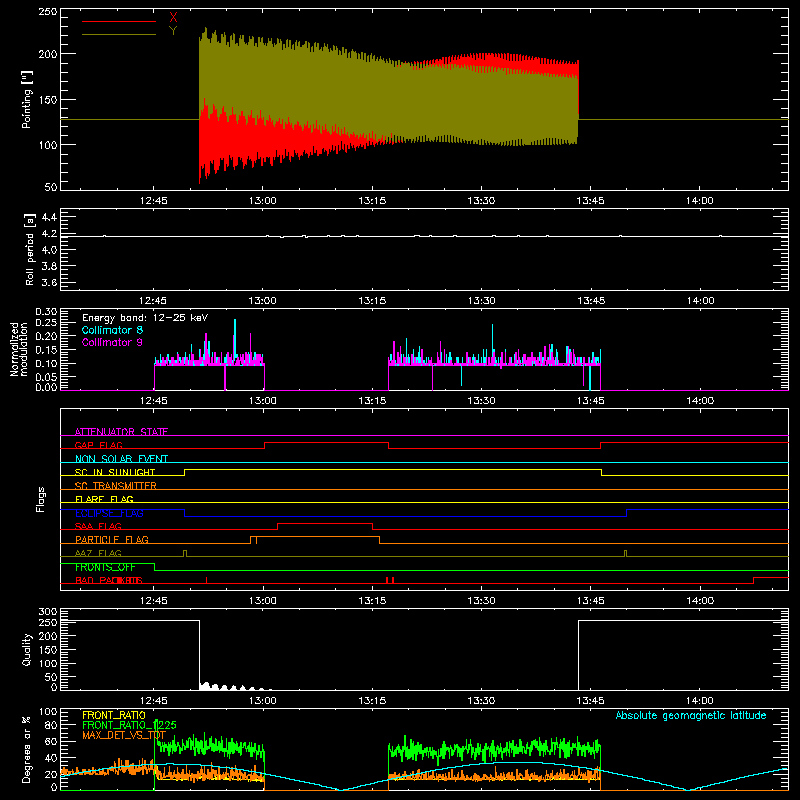The width and height of the screenshot is (800, 800).
Task: Select the yellow FRONT_RATIO legend entry
Action: click(x=114, y=715)
